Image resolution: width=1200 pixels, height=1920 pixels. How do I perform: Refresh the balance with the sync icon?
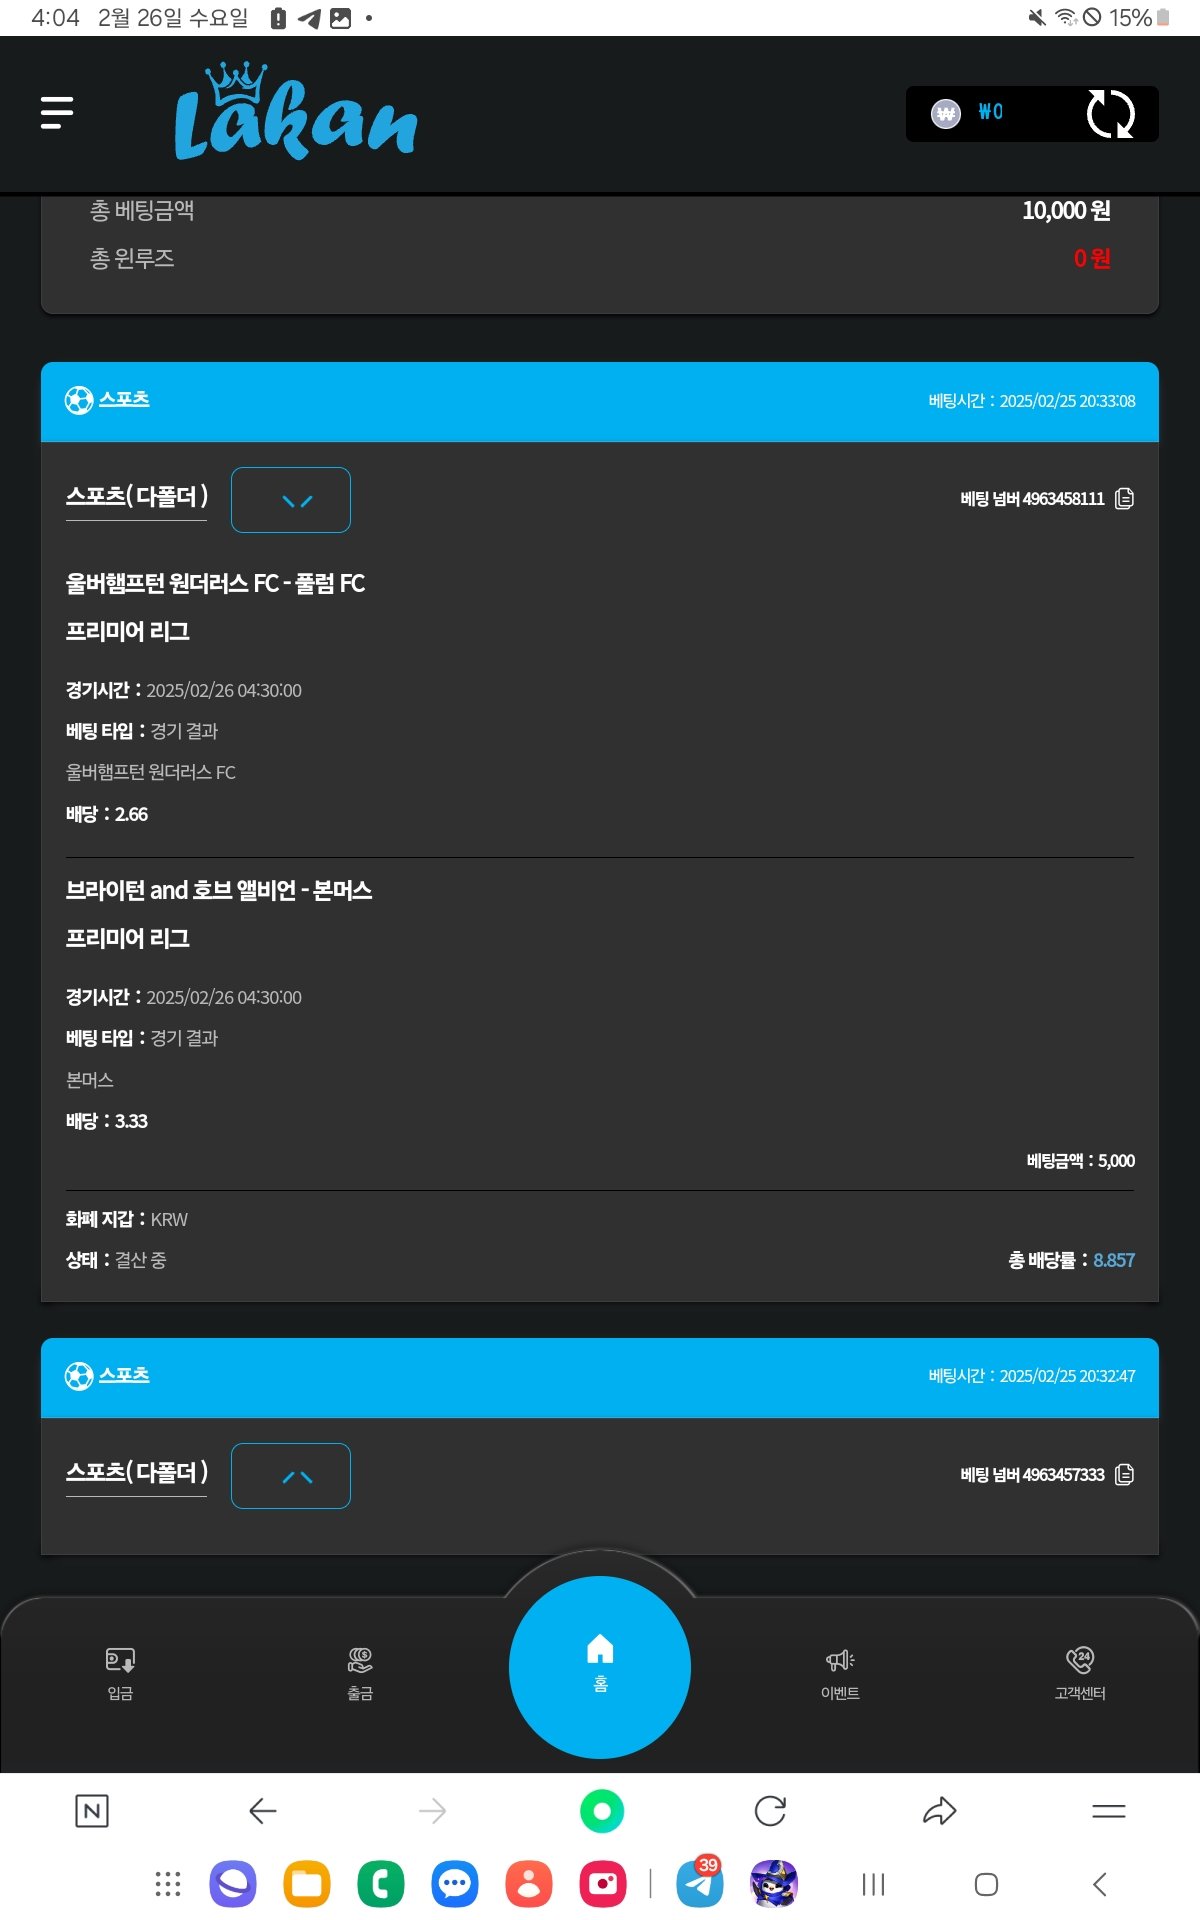(x=1110, y=114)
